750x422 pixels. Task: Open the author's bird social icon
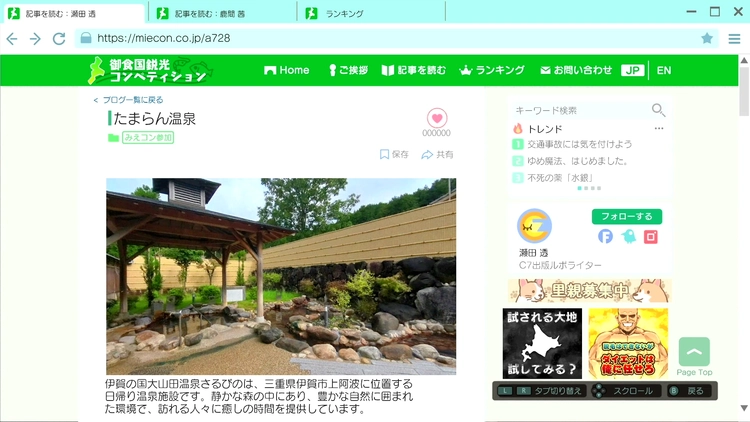point(628,237)
